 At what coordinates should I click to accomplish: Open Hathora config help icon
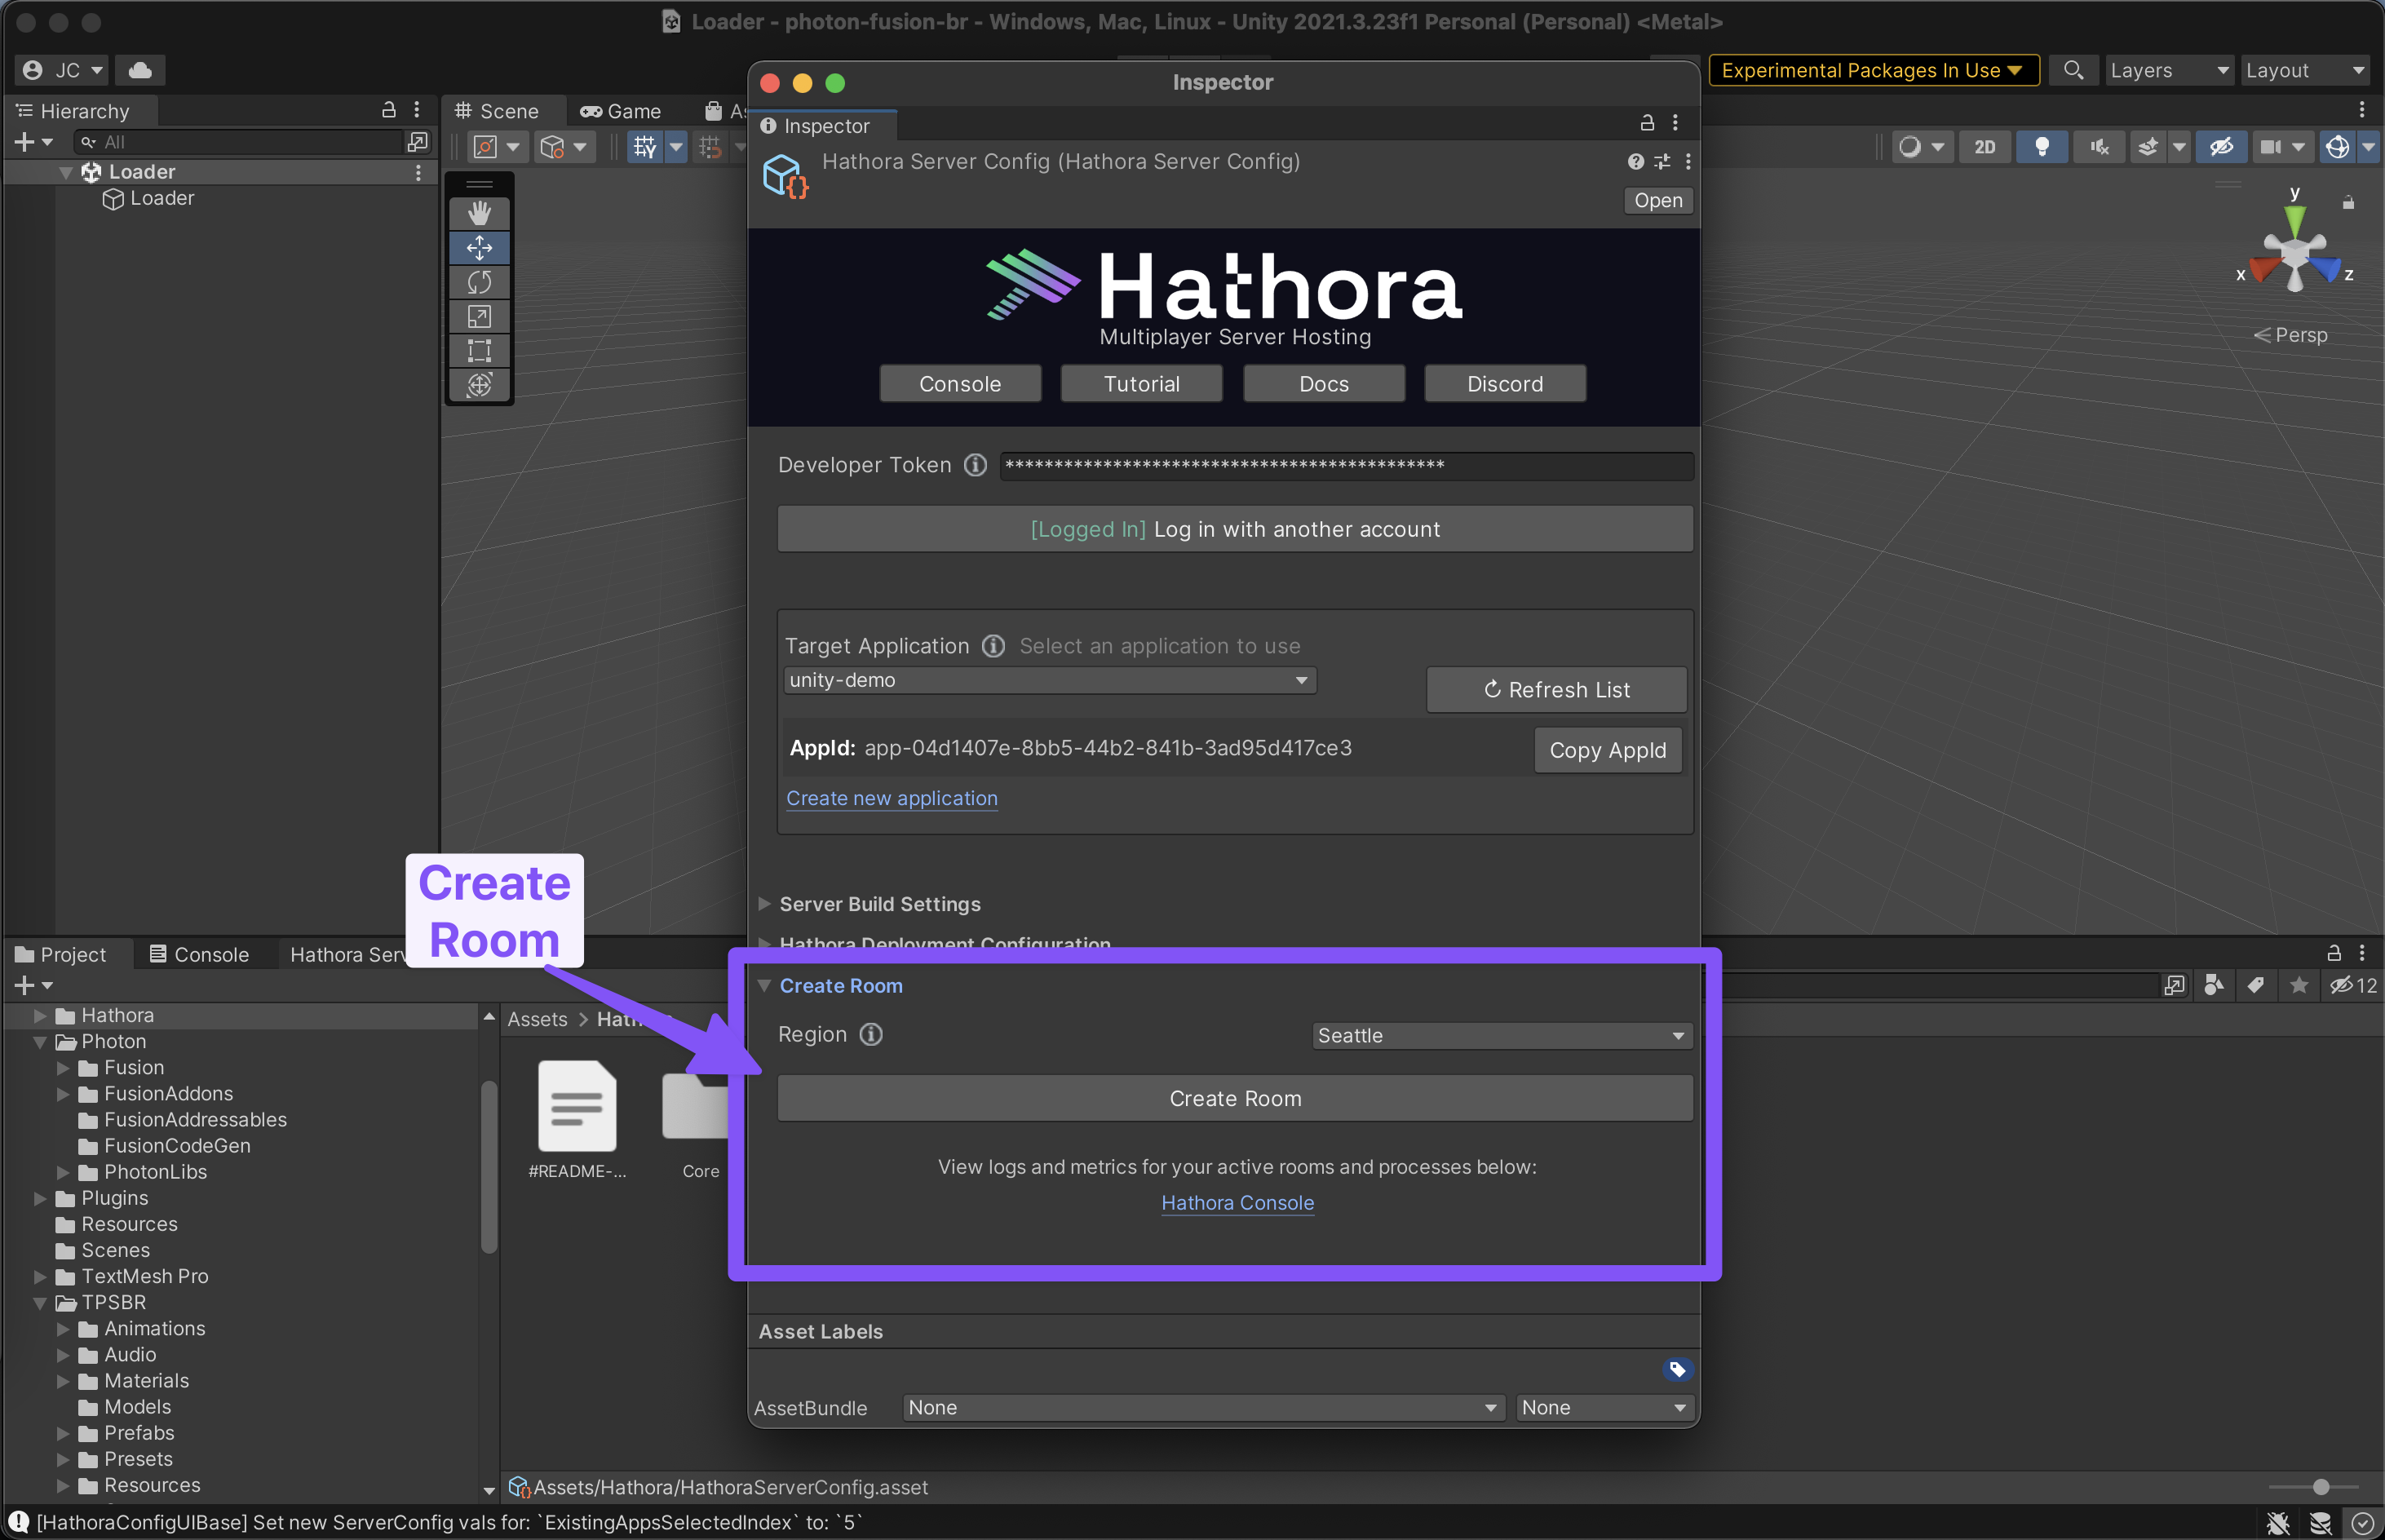(x=1635, y=161)
